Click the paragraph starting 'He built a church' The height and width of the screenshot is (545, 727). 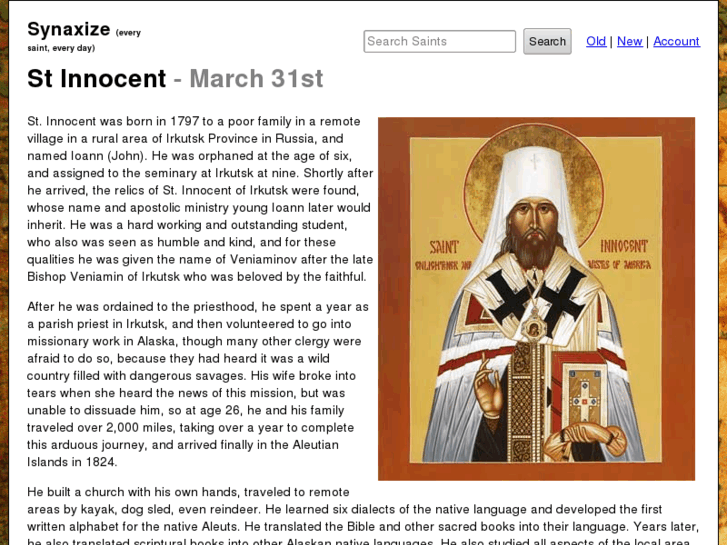363,517
